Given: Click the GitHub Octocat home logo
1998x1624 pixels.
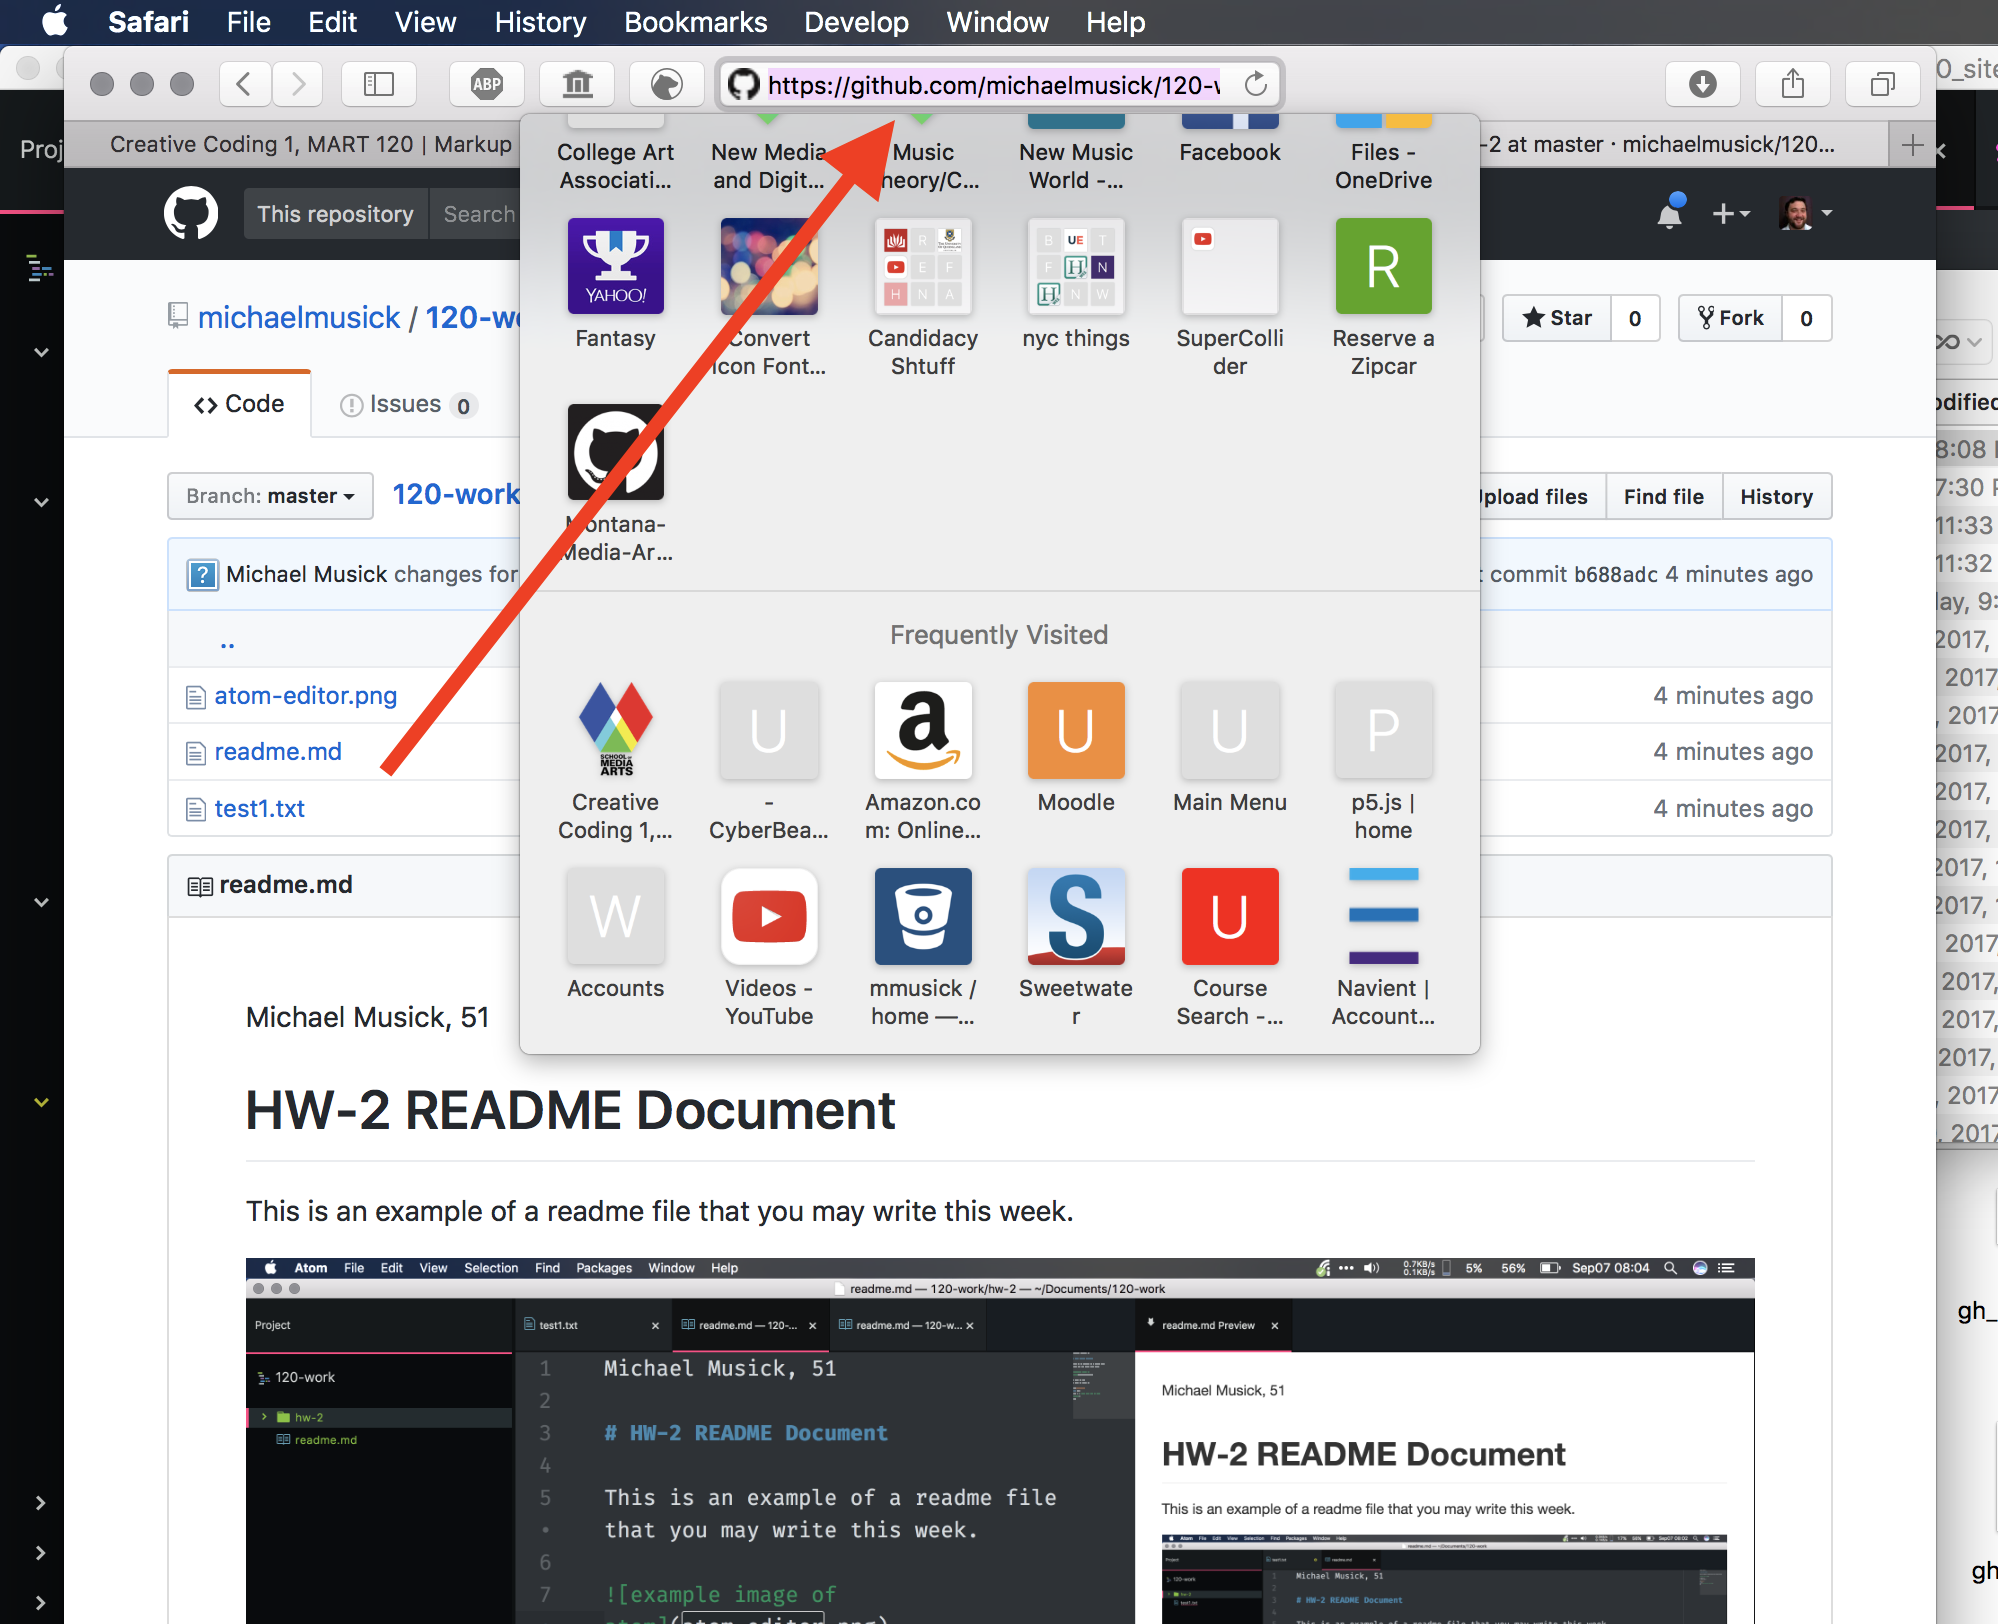Looking at the screenshot, I should (x=191, y=213).
